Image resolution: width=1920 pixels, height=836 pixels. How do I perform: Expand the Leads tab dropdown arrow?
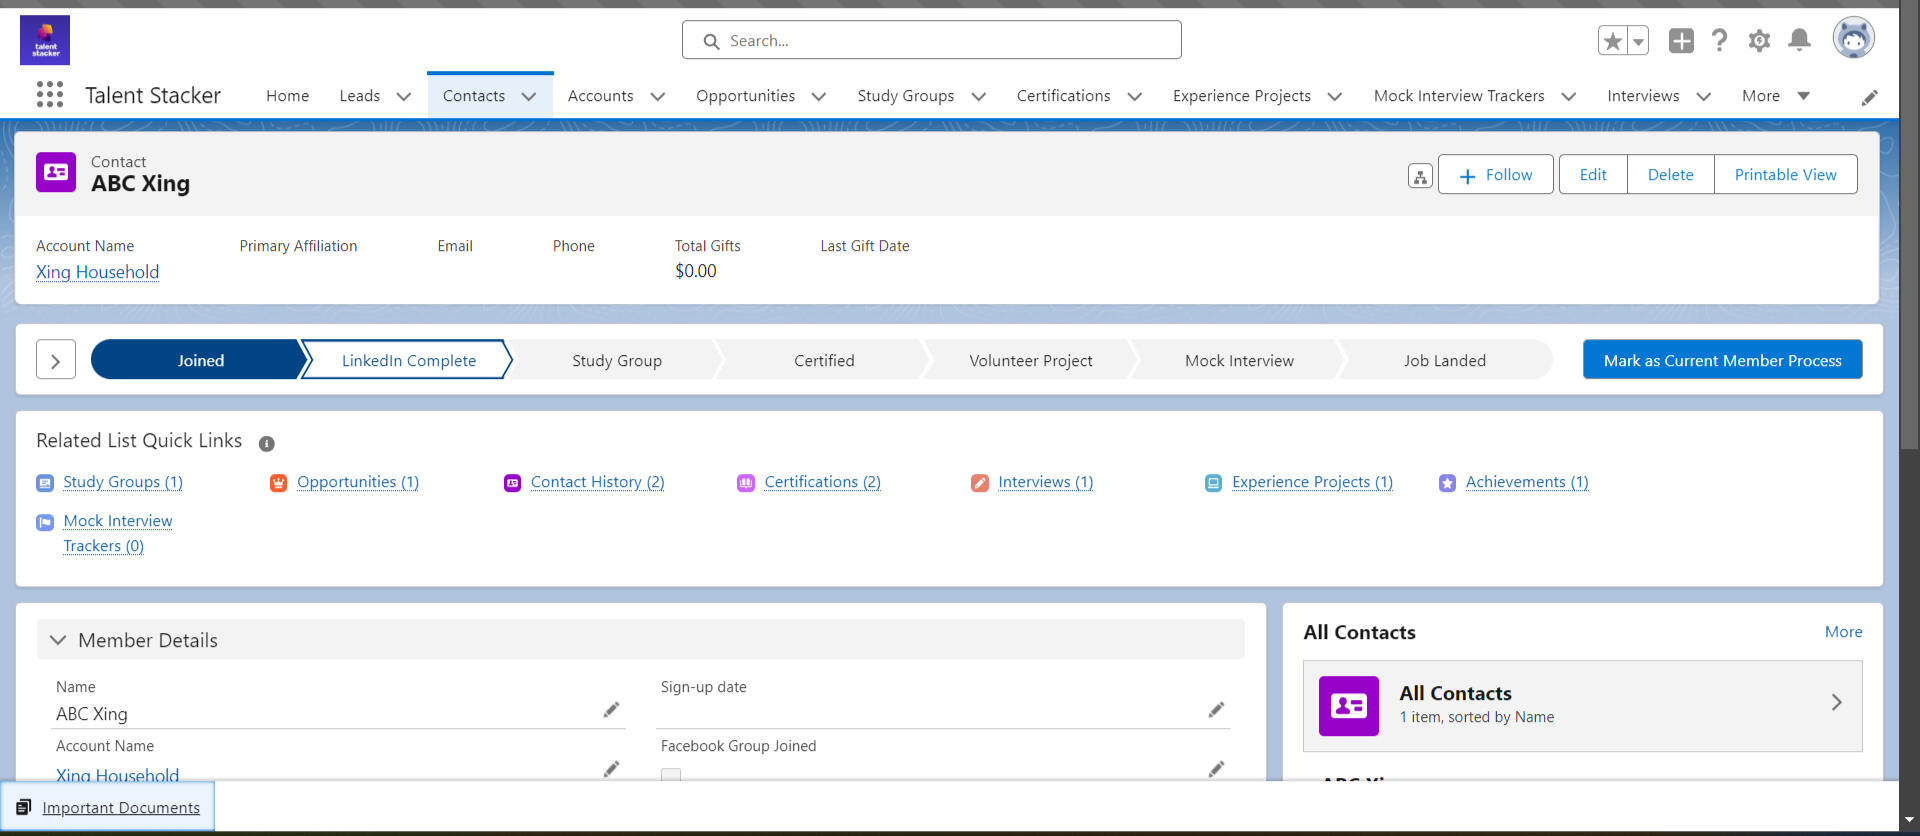coord(404,97)
